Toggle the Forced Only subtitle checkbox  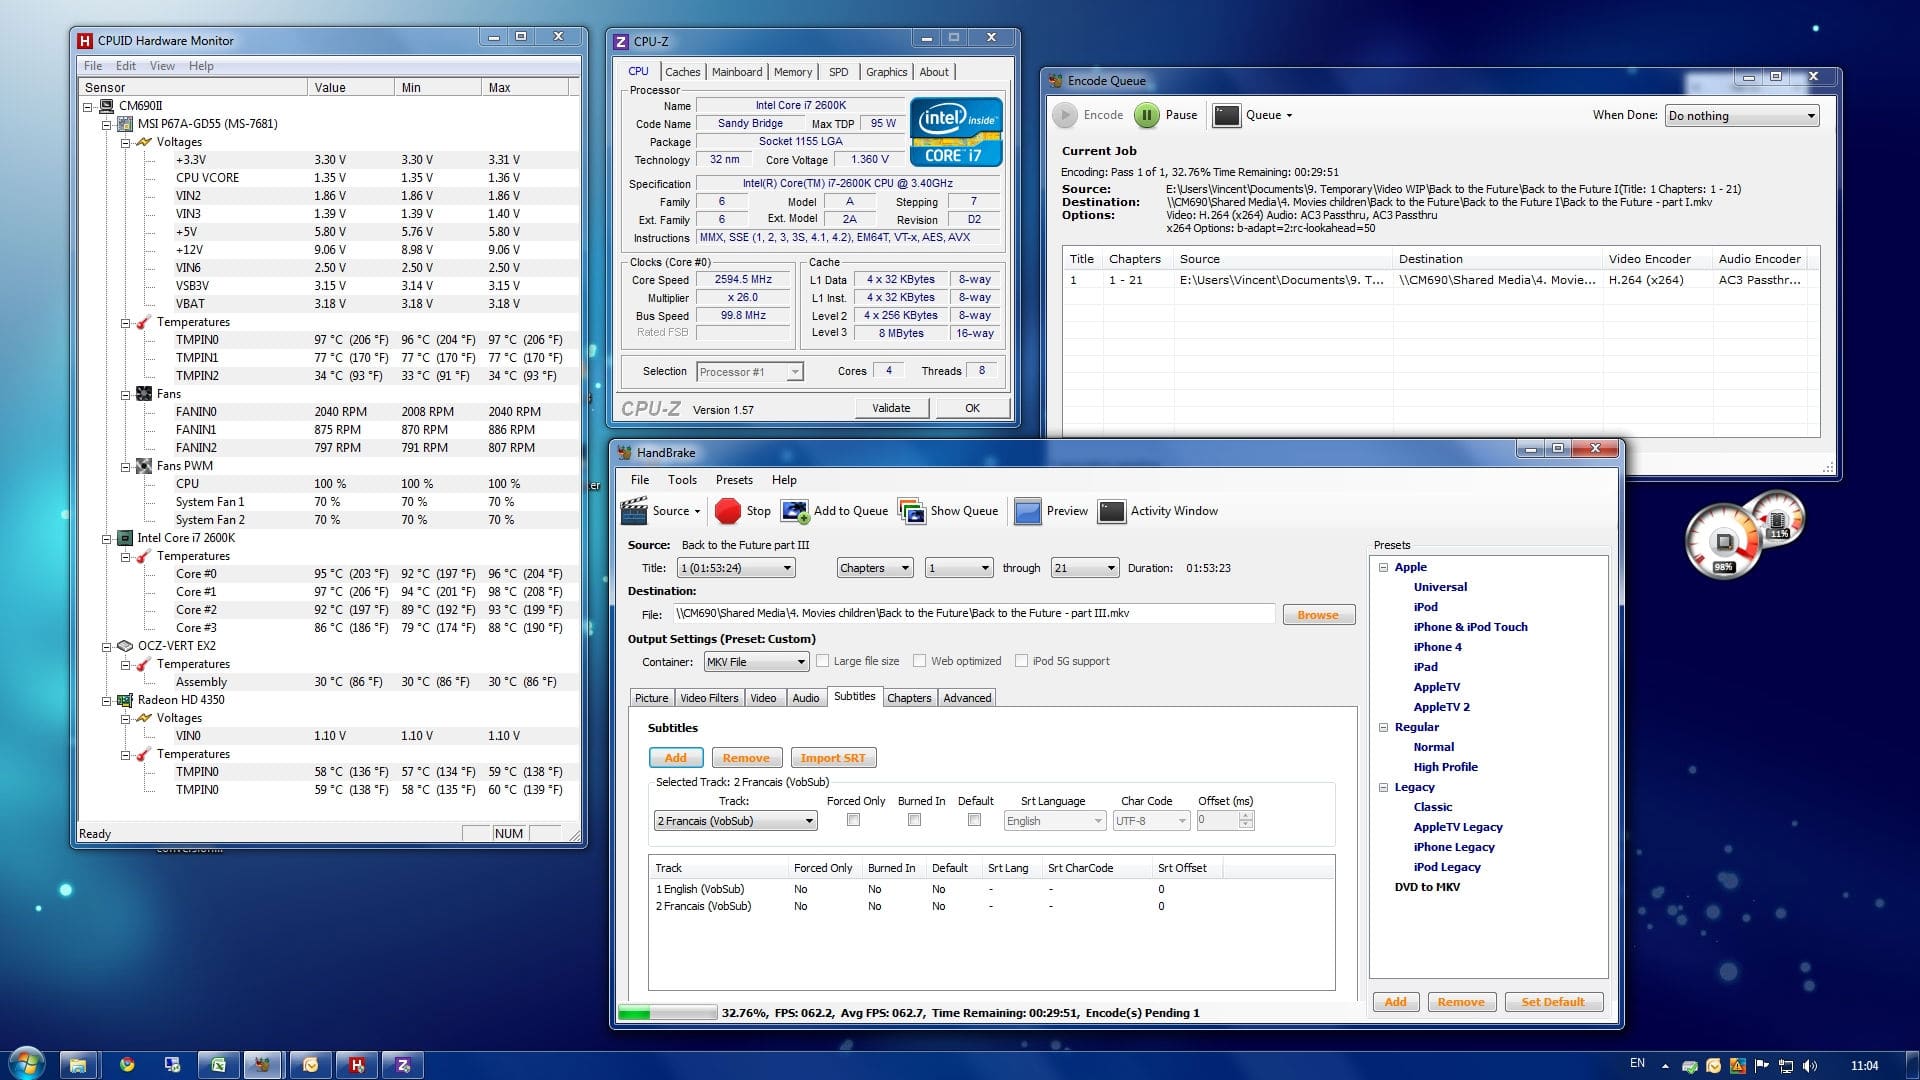point(853,820)
